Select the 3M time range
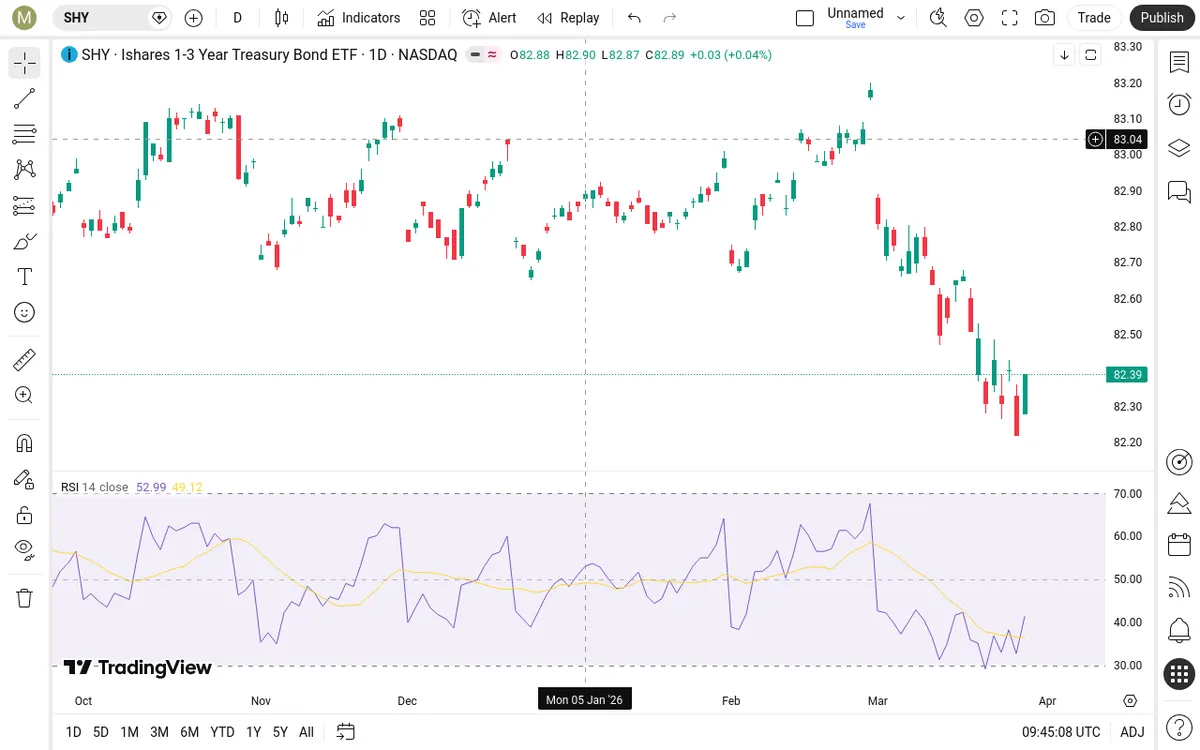The width and height of the screenshot is (1200, 750). [159, 732]
